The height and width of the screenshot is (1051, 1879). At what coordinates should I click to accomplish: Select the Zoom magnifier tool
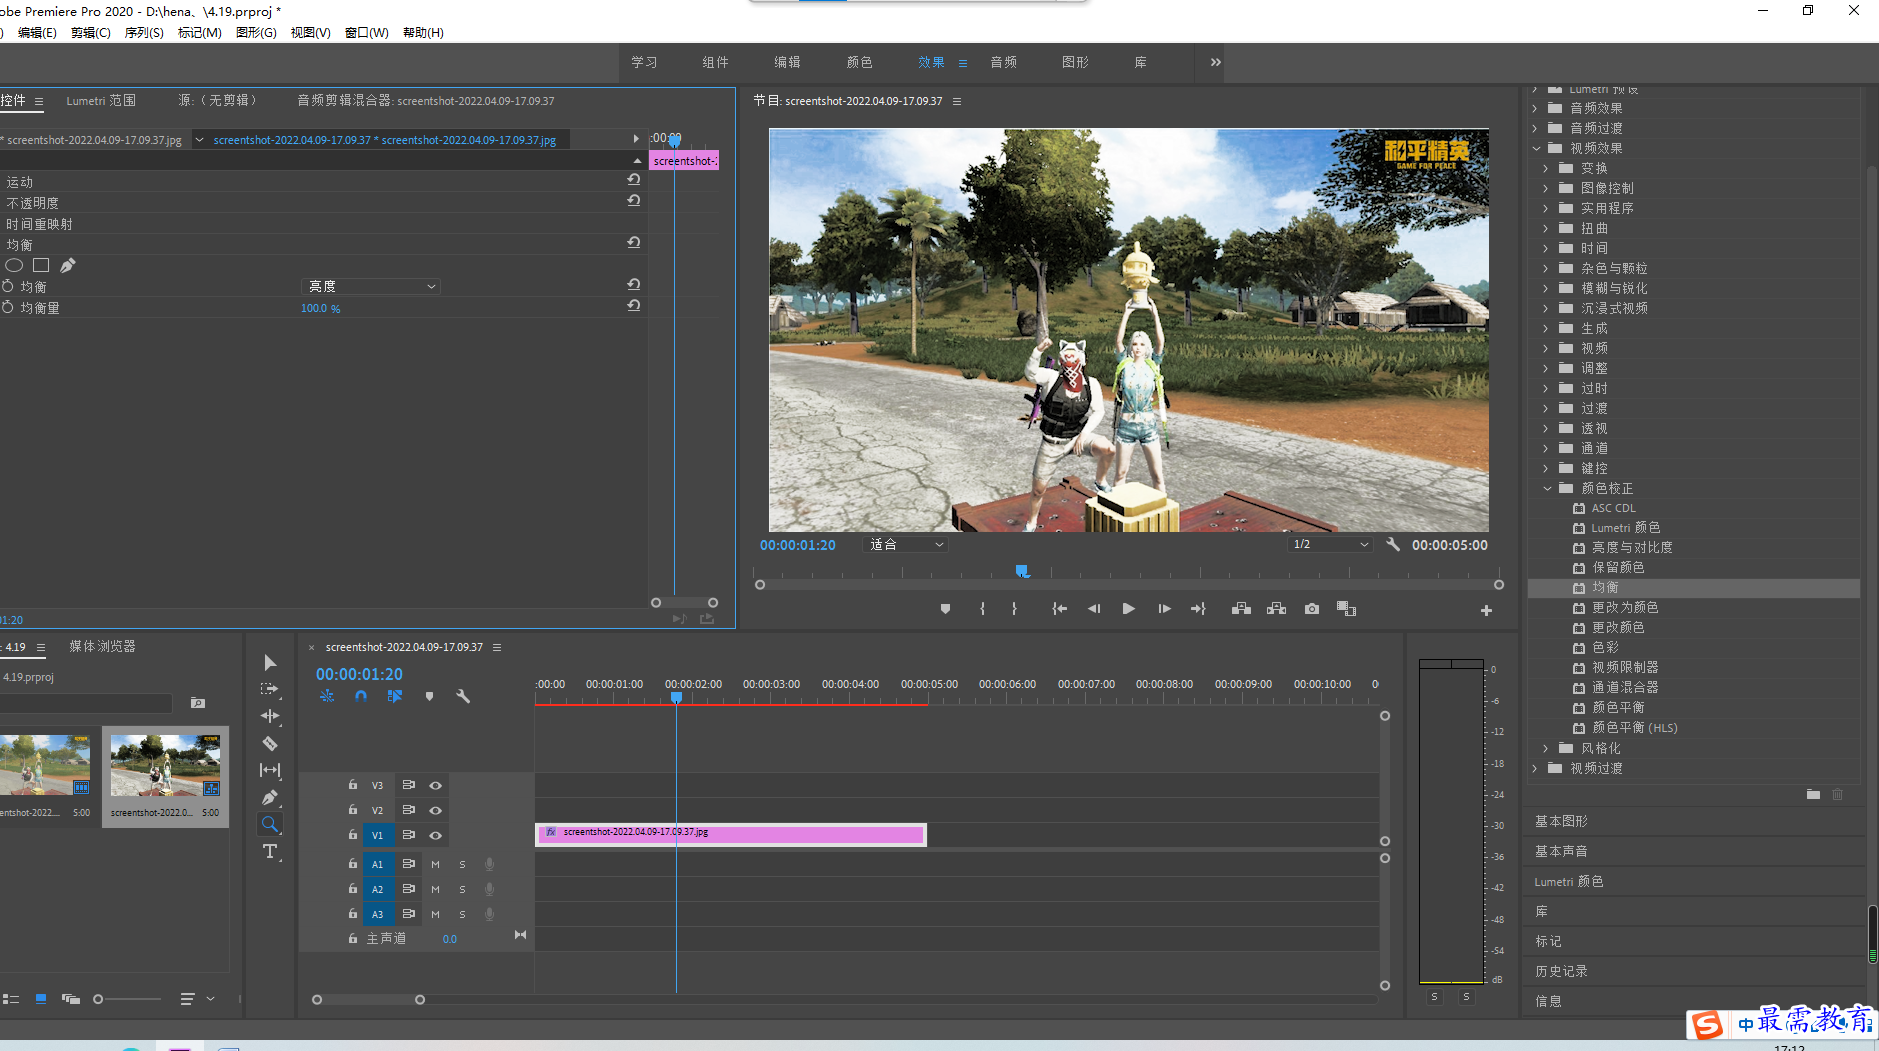point(270,824)
